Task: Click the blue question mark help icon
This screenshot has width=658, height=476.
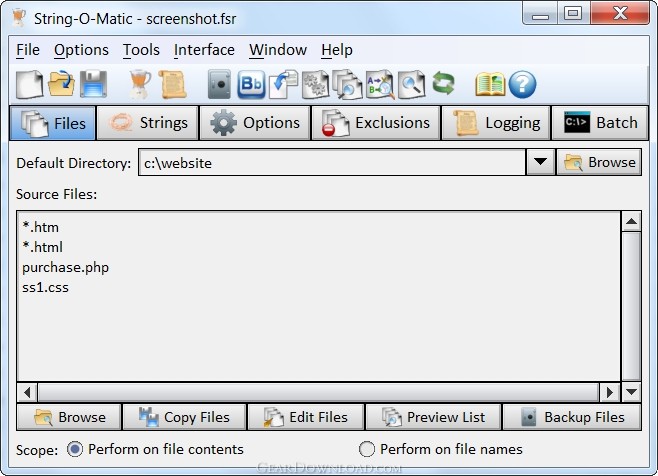Action: [x=522, y=84]
